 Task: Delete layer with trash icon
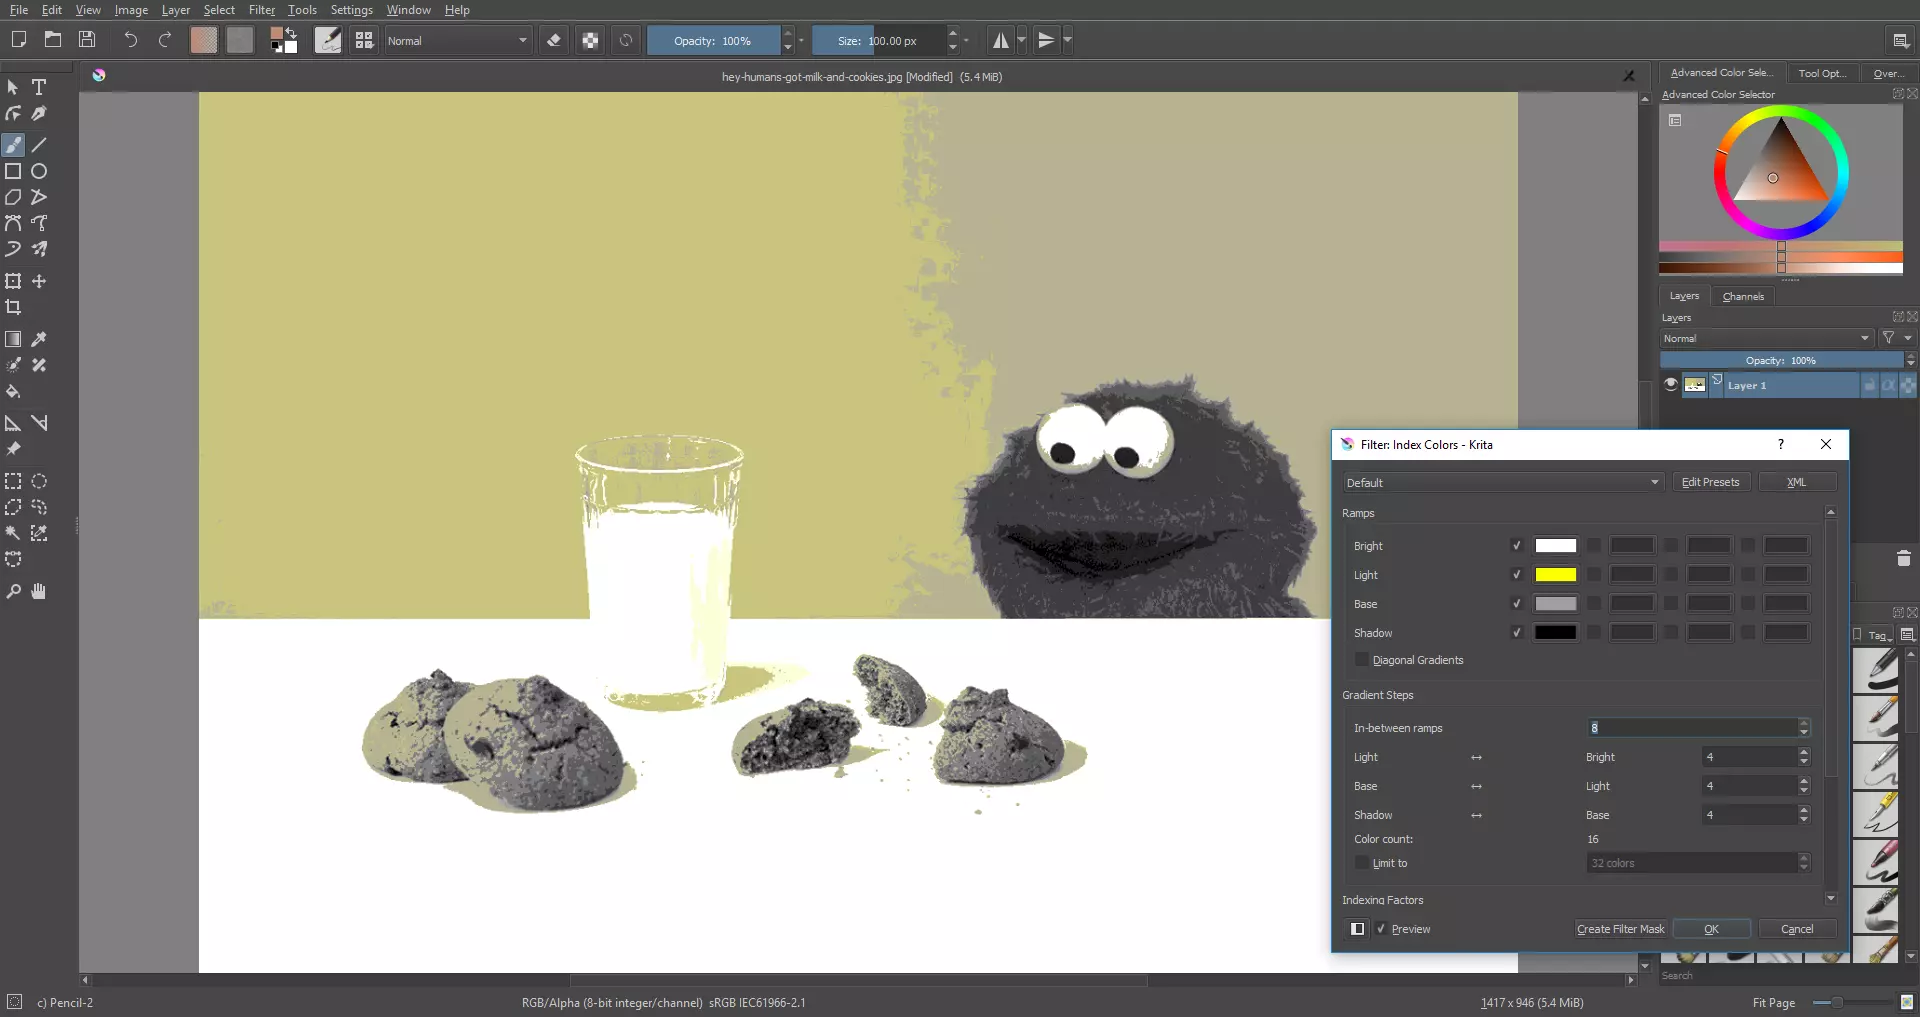1903,558
